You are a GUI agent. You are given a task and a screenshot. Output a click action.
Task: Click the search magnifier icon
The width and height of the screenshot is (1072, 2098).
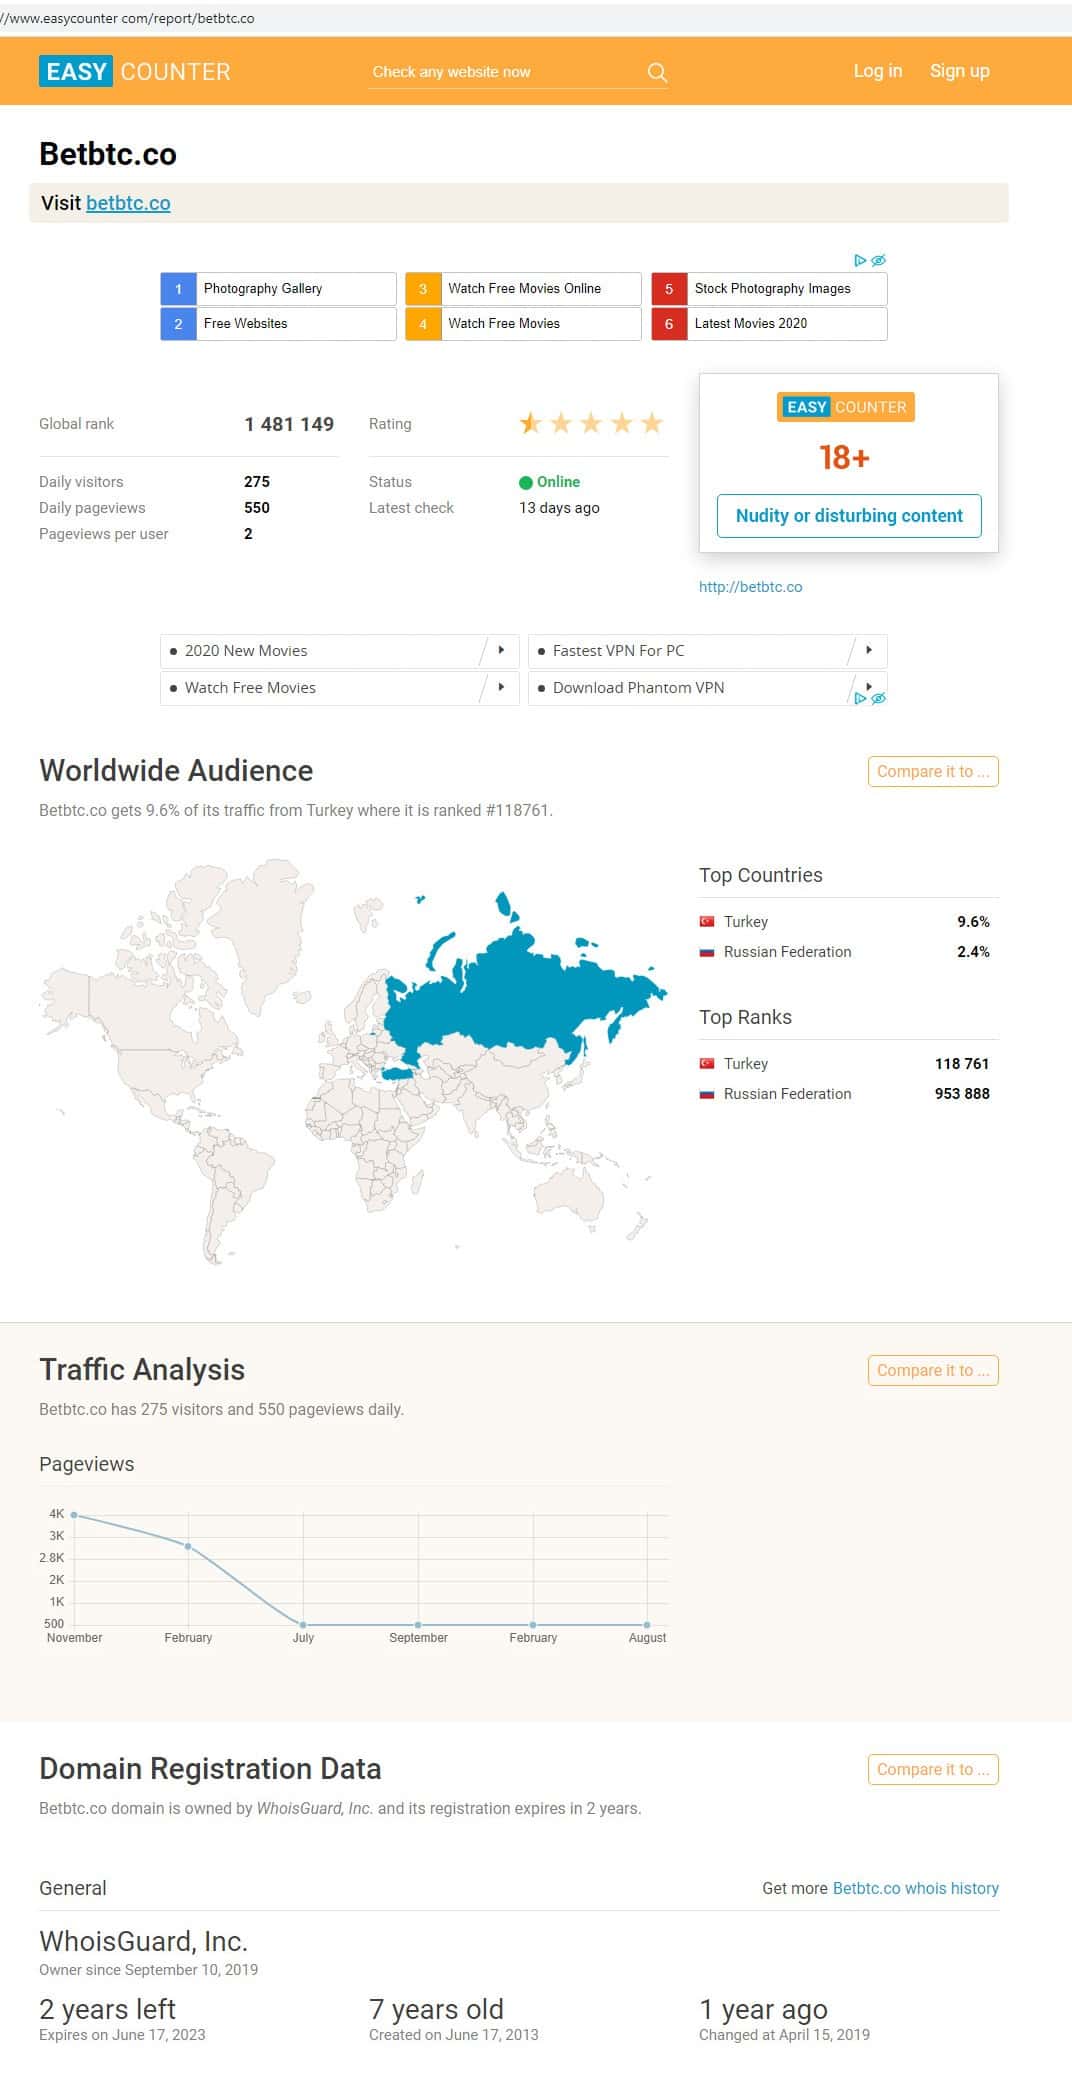tap(657, 72)
